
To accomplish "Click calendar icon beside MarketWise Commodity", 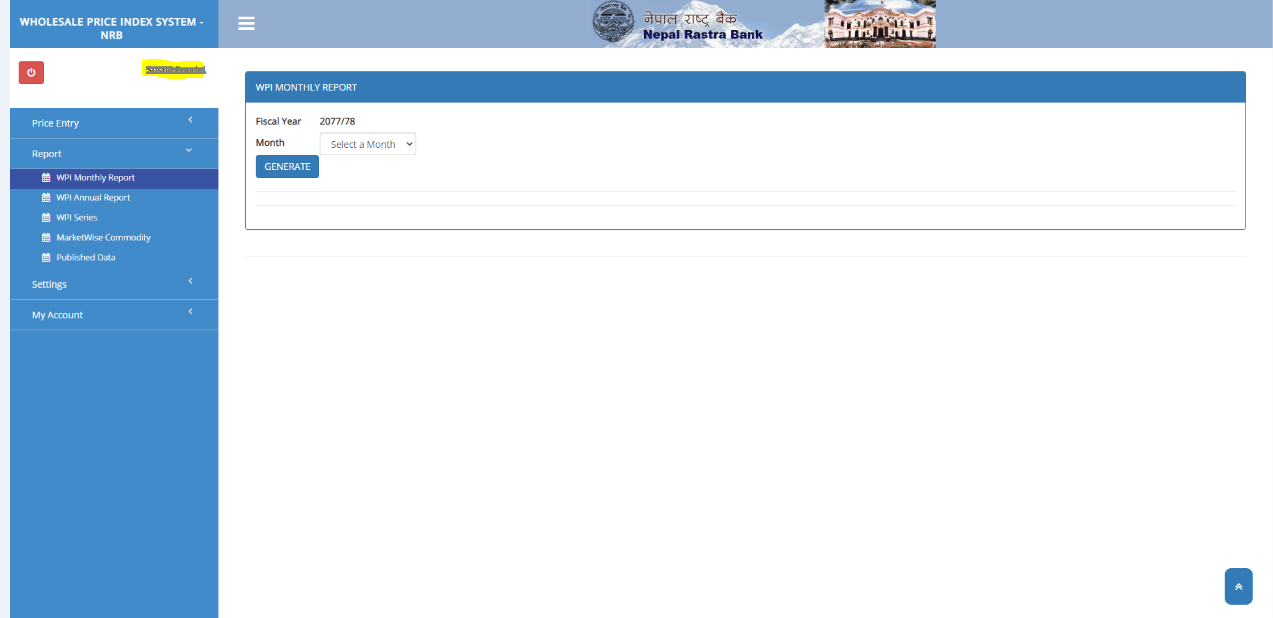I will click(x=46, y=238).
